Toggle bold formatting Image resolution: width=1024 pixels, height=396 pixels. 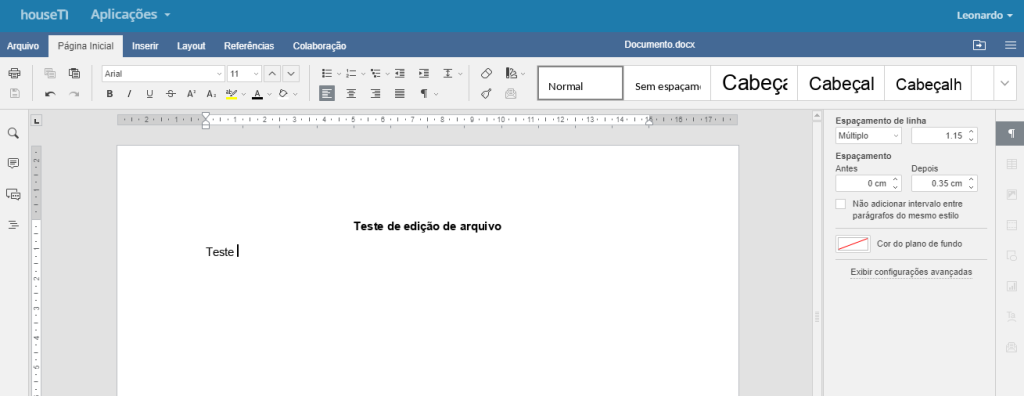[110, 93]
